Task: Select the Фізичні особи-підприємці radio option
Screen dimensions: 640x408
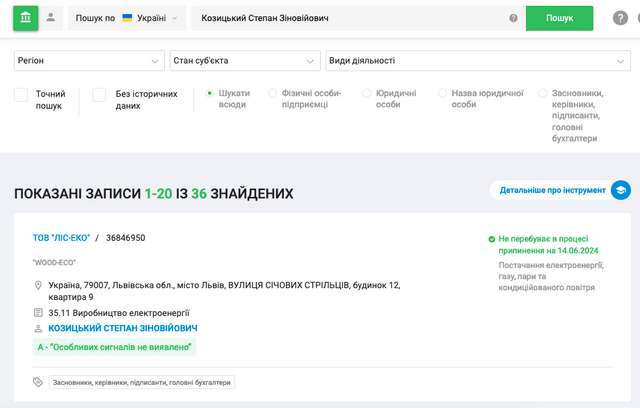Action: (272, 93)
